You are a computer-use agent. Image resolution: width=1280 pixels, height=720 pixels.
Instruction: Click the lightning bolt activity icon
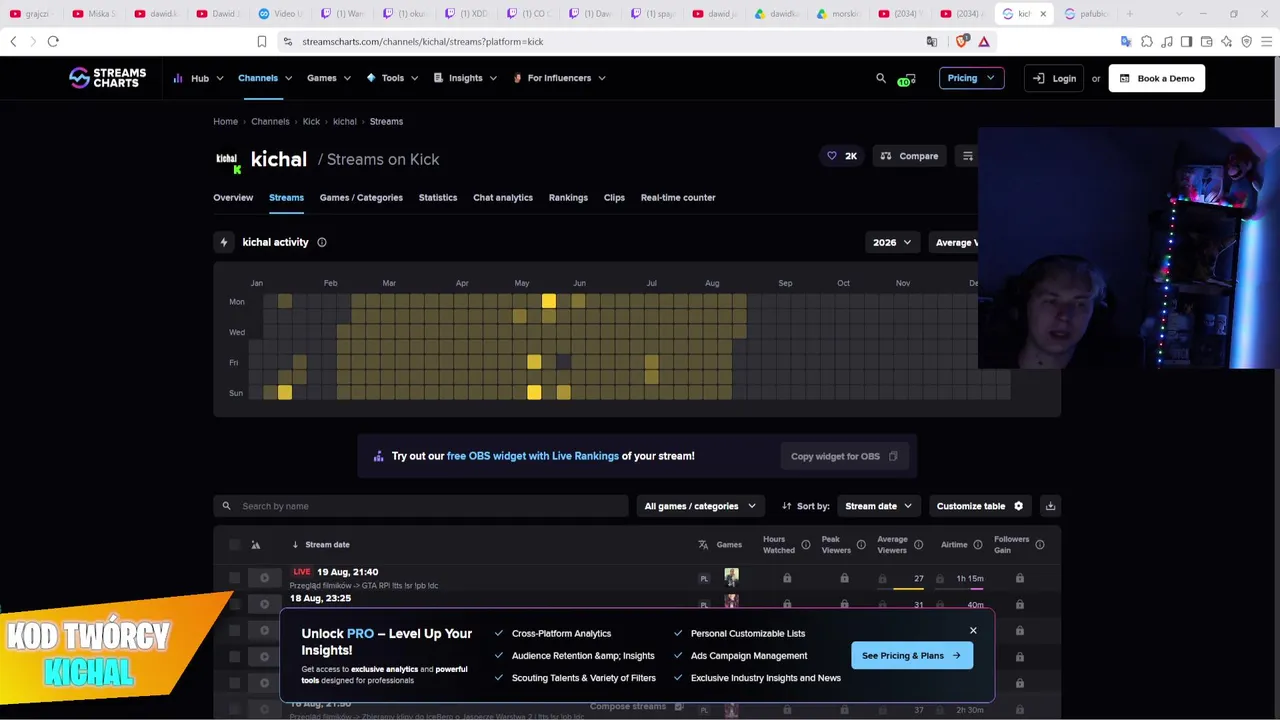coord(224,242)
